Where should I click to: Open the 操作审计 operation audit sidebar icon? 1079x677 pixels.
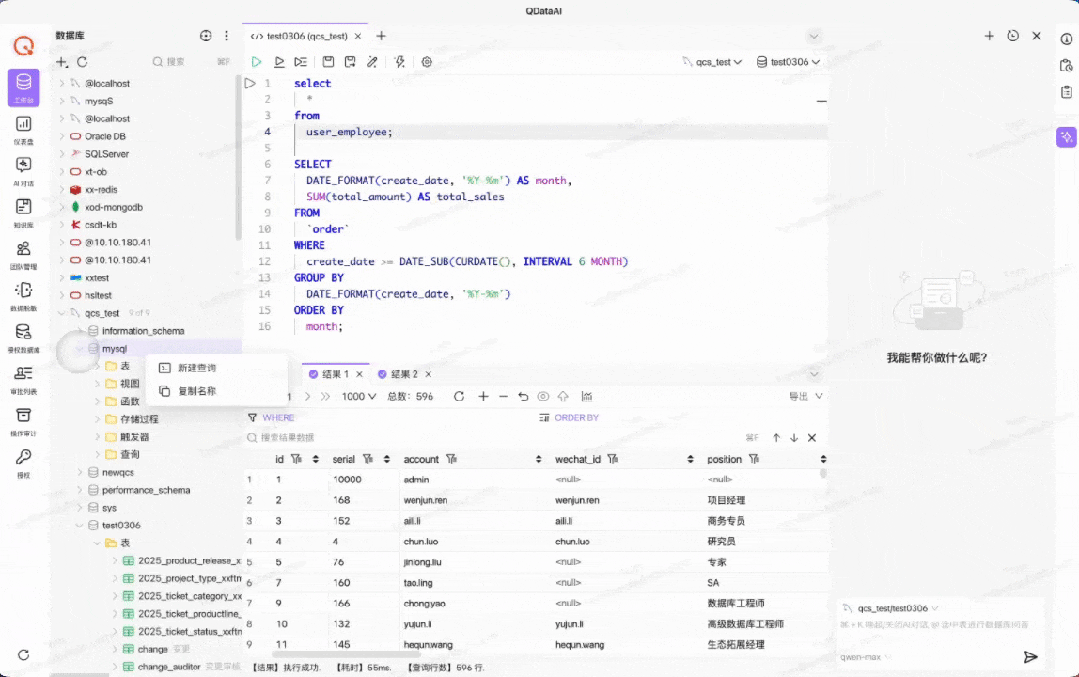point(23,421)
